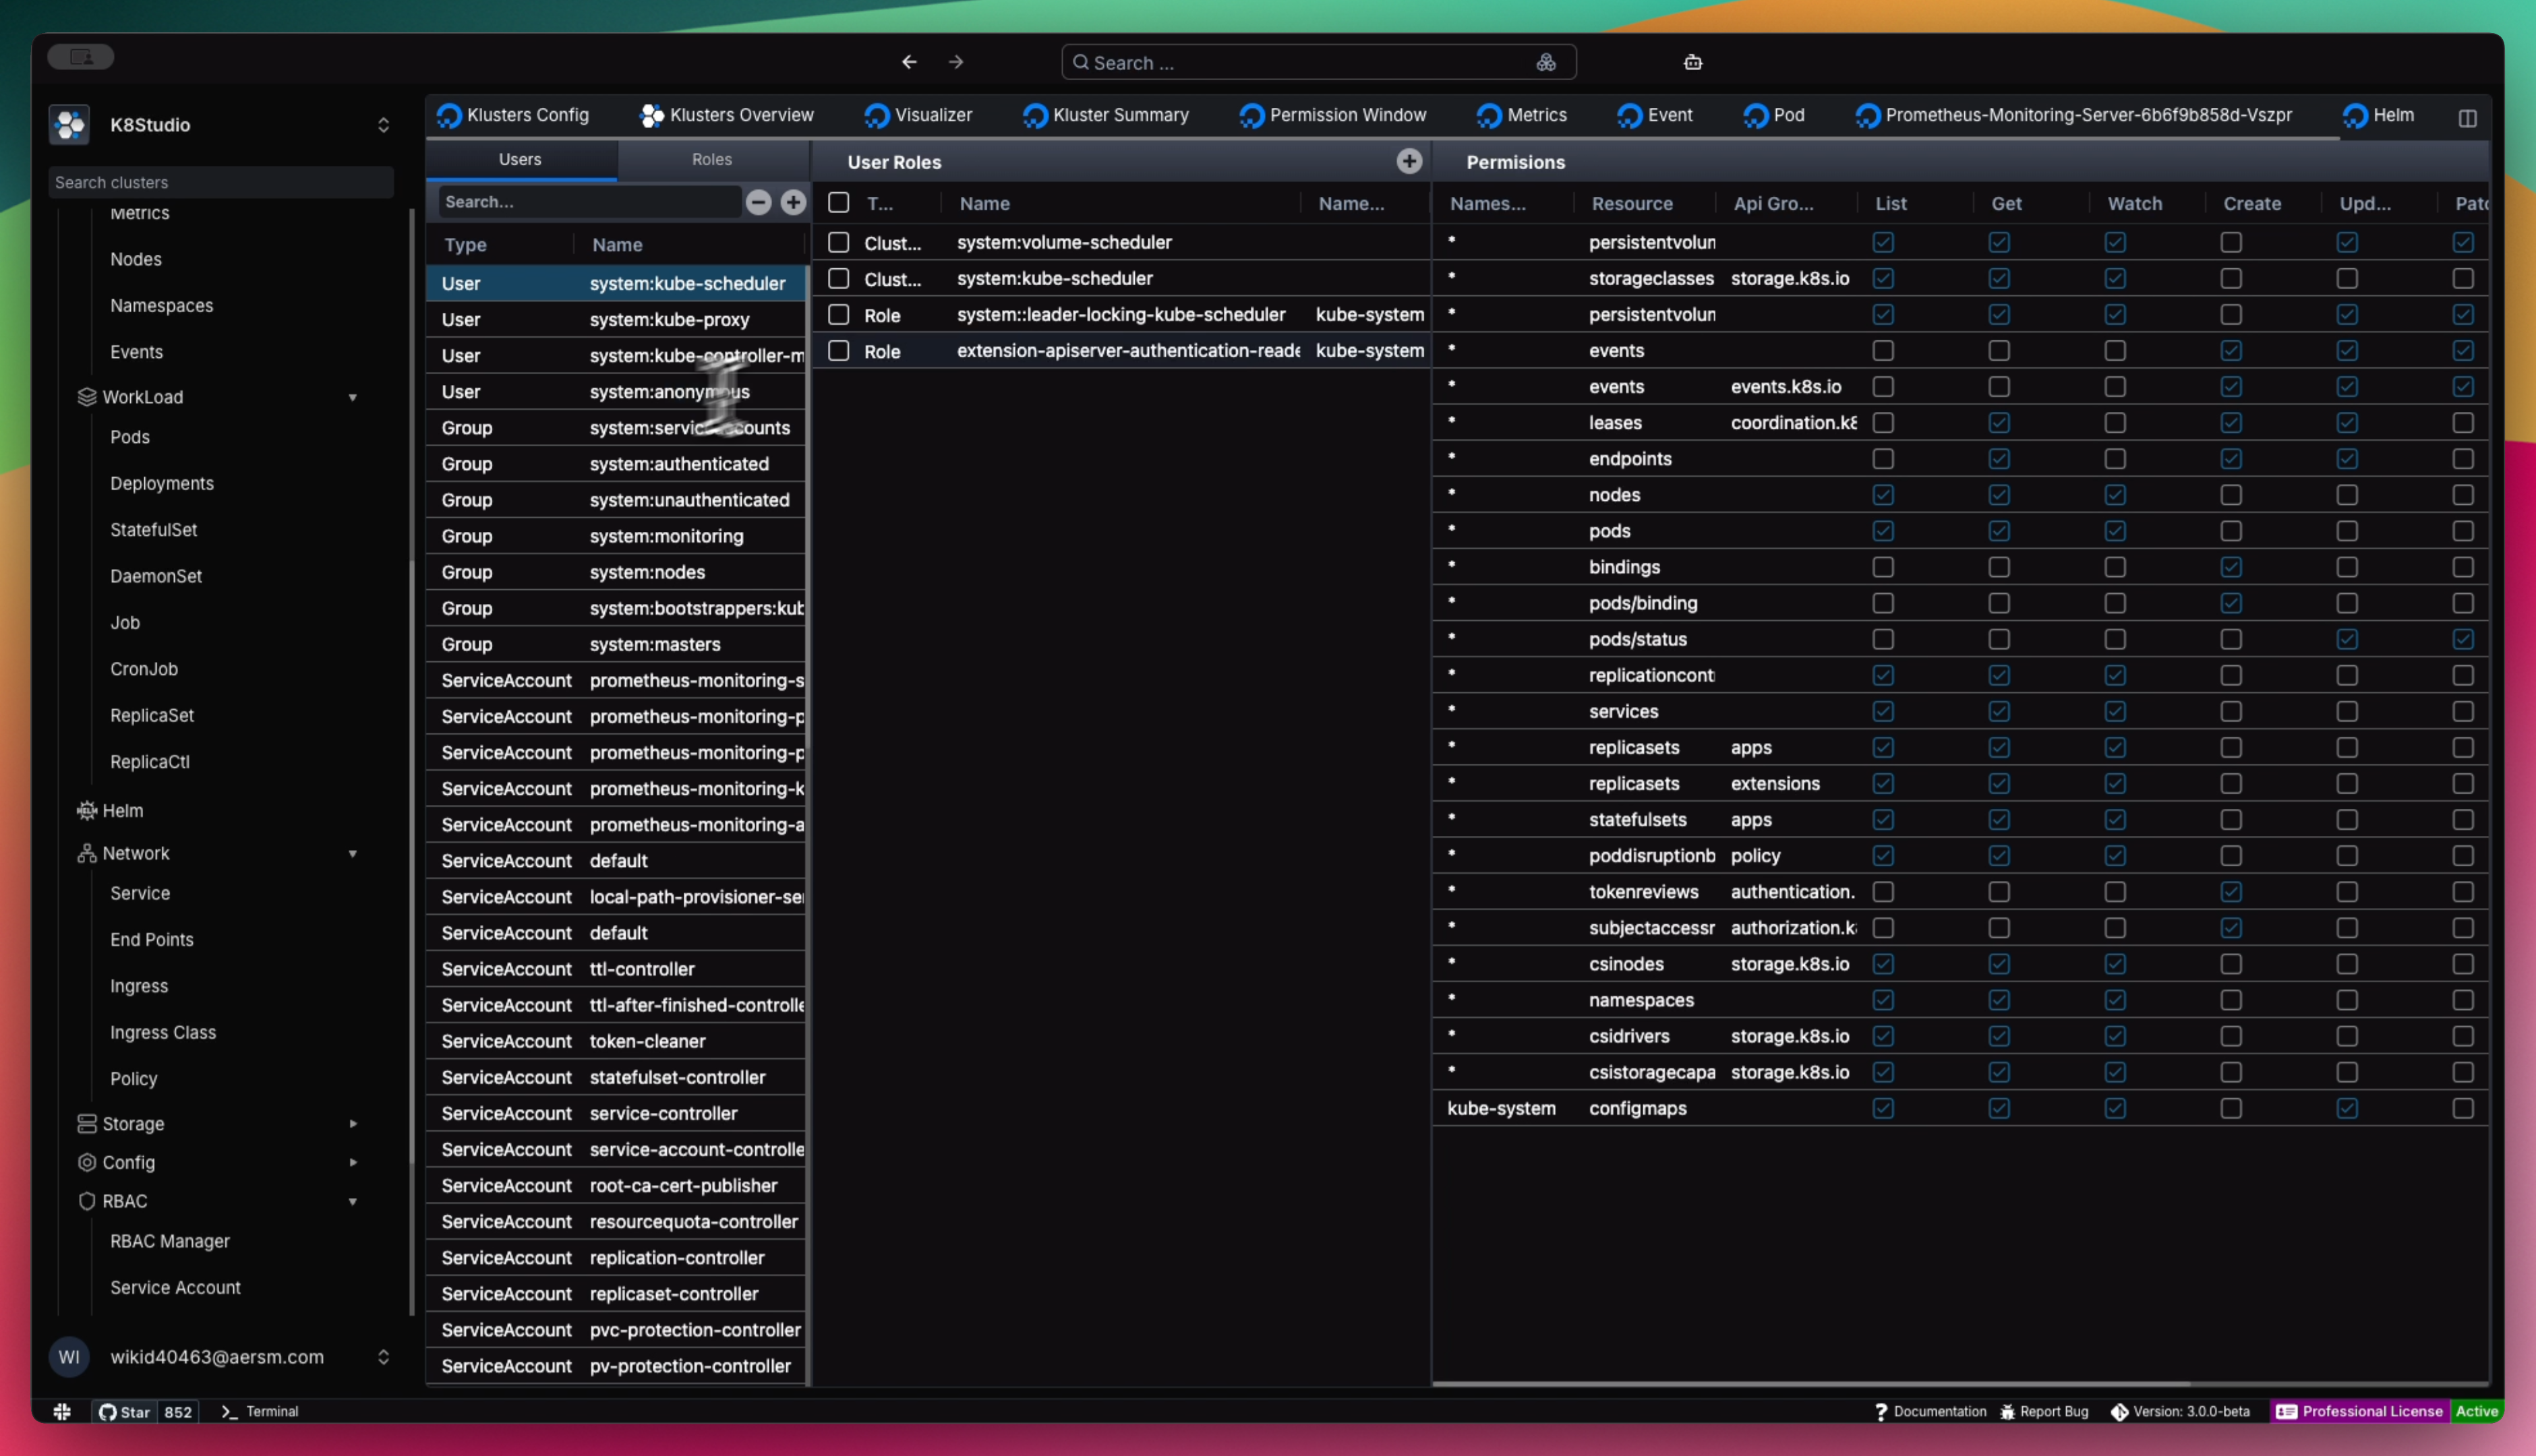Image resolution: width=2536 pixels, height=1456 pixels.
Task: Toggle the sidebar panel button at top left
Action: [x=81, y=57]
